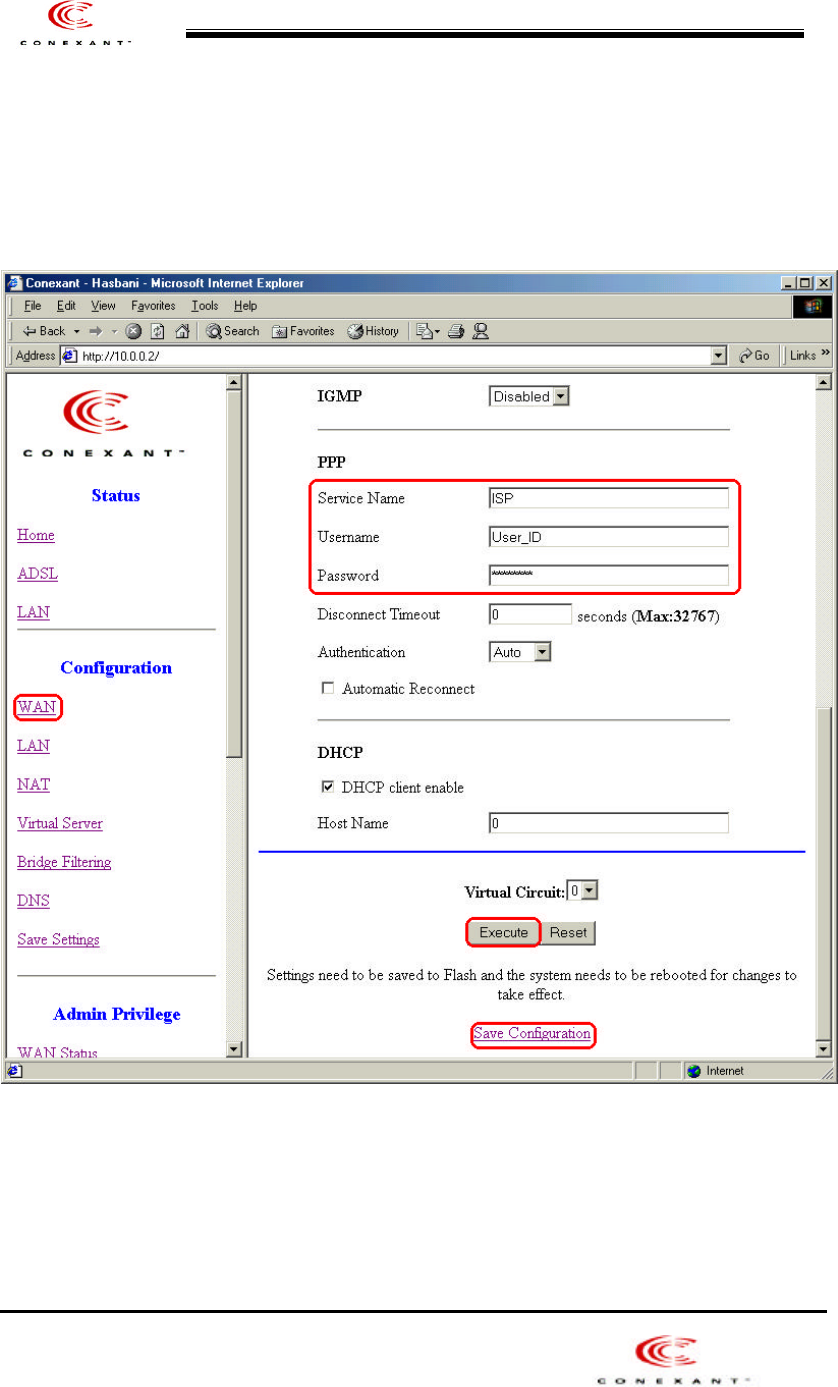This screenshot has height=1387, width=838.
Task: Click the page icon at the left end of the status bar
Action: 13,1071
